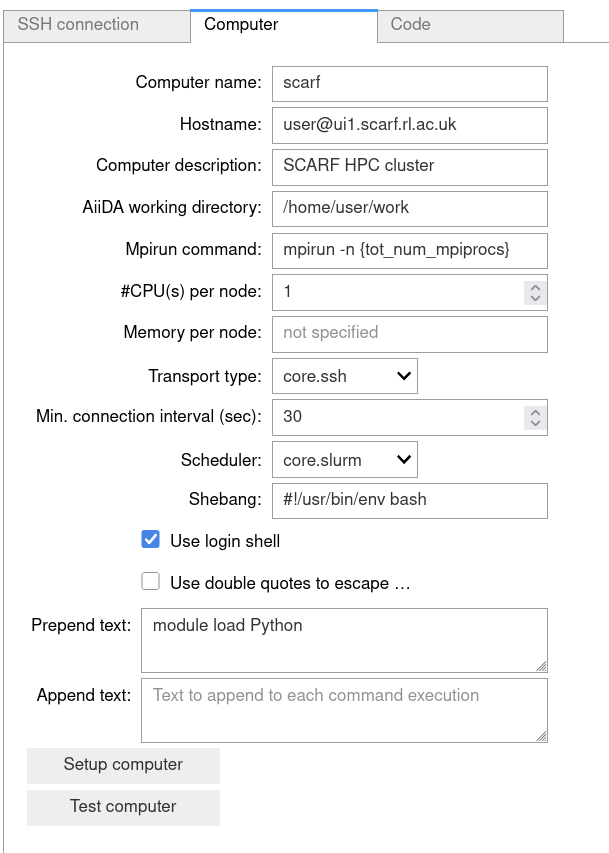This screenshot has width=609, height=853.
Task: Select the Shebang input field
Action: (409, 500)
